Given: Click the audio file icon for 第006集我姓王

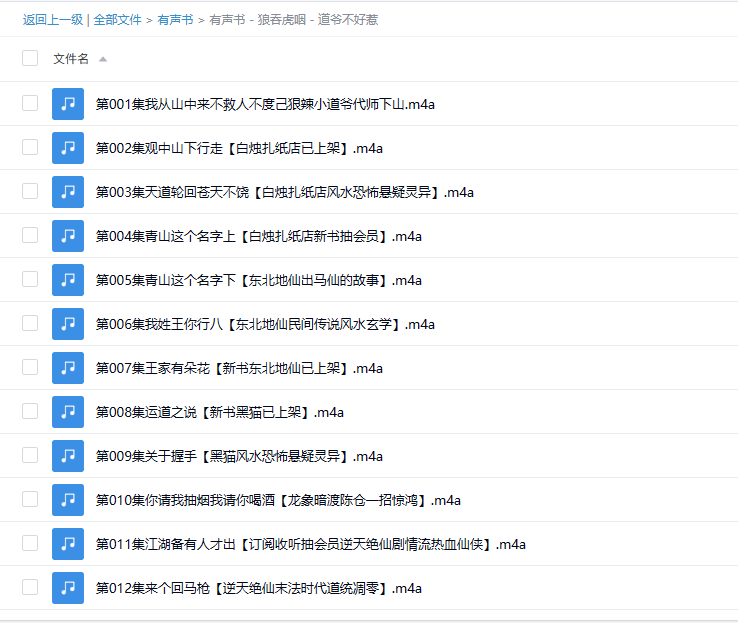Looking at the screenshot, I should [67, 324].
